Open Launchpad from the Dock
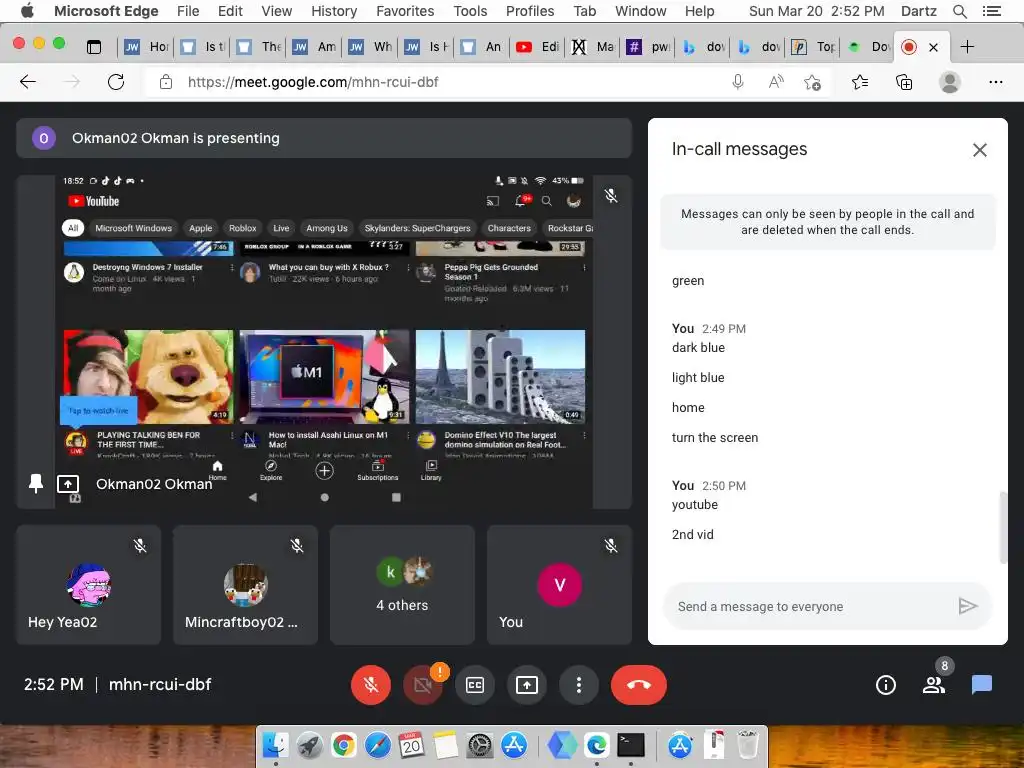Viewport: 1024px width, 768px height. coord(310,745)
